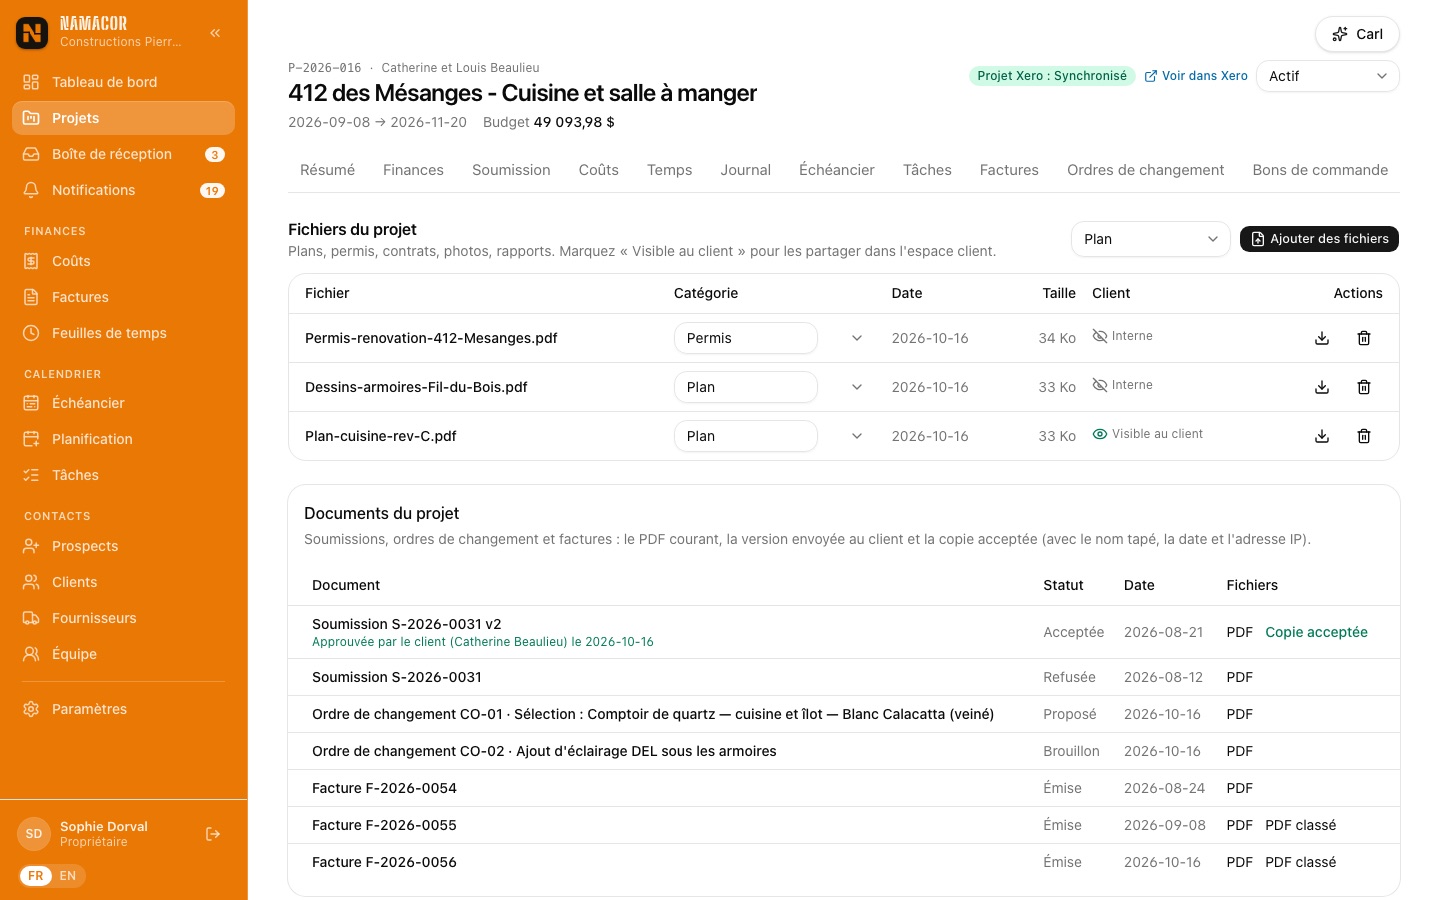Open the Actif project status dropdown
Image resolution: width=1440 pixels, height=900 pixels.
click(x=1328, y=76)
